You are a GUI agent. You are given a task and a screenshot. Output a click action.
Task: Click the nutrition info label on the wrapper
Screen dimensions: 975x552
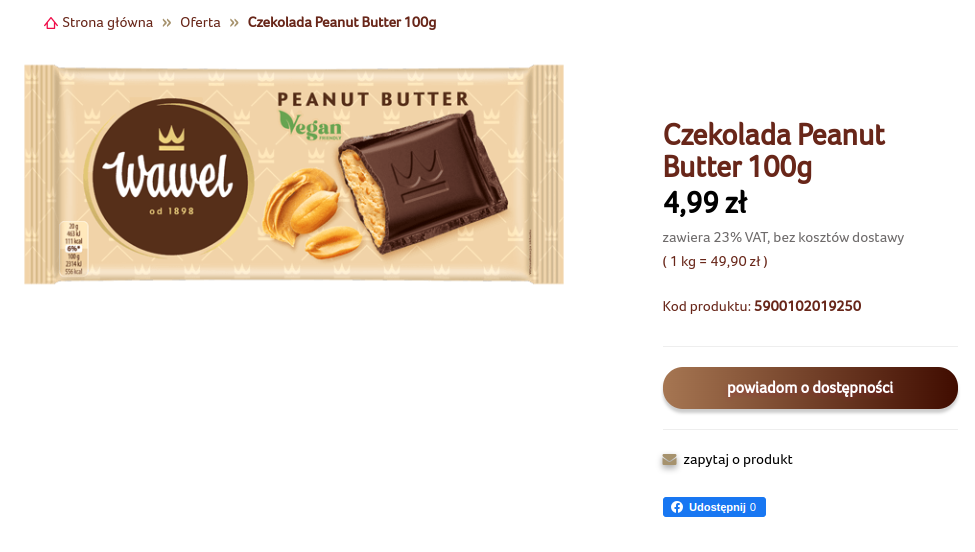point(73,248)
